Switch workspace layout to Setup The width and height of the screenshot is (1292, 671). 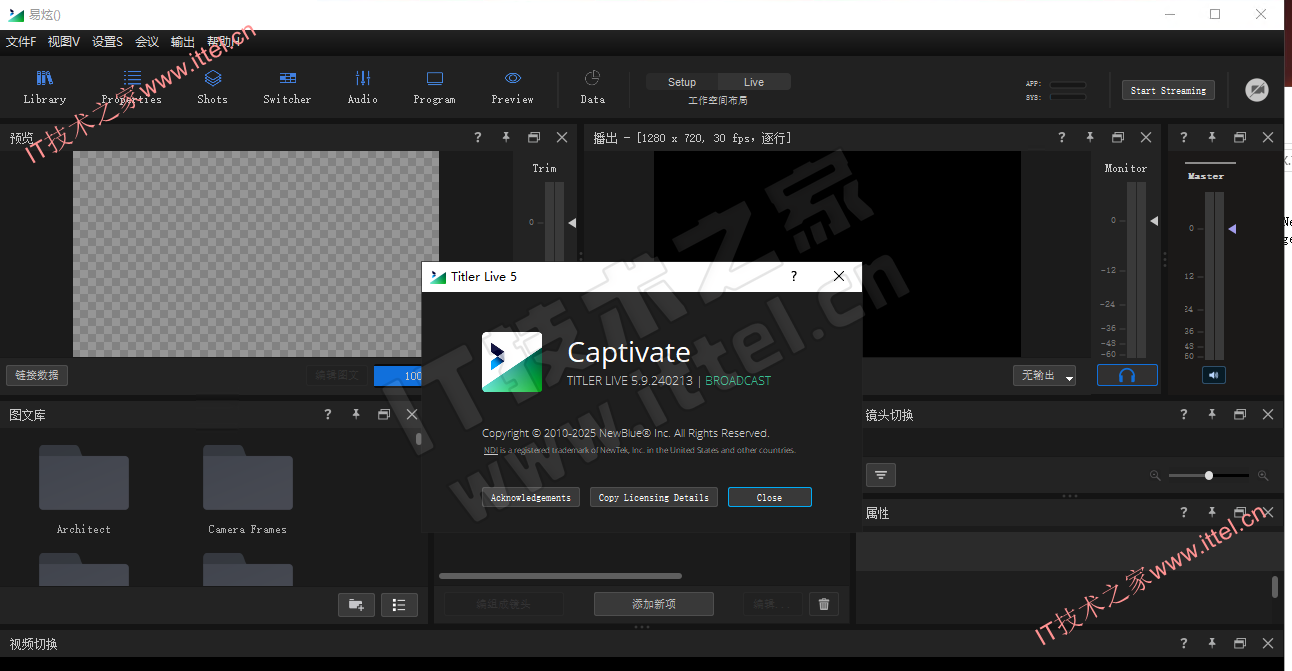coord(682,82)
